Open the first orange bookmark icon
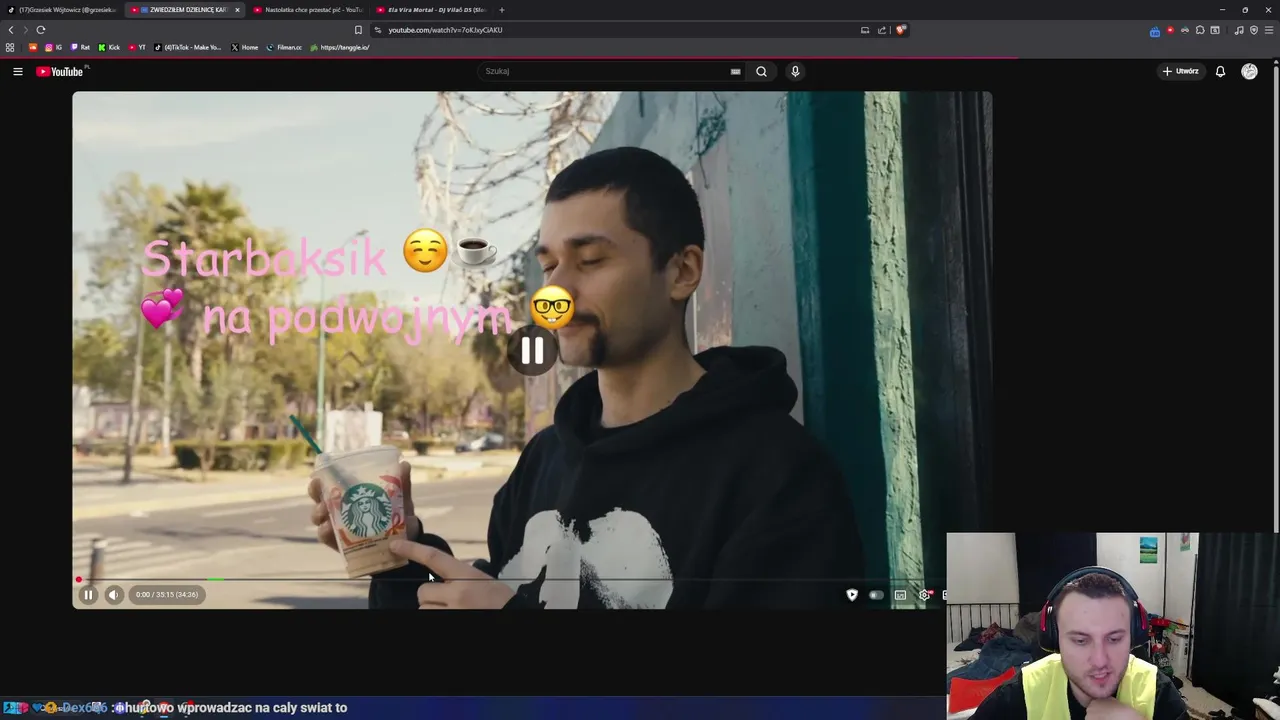The image size is (1280, 720). point(33,47)
